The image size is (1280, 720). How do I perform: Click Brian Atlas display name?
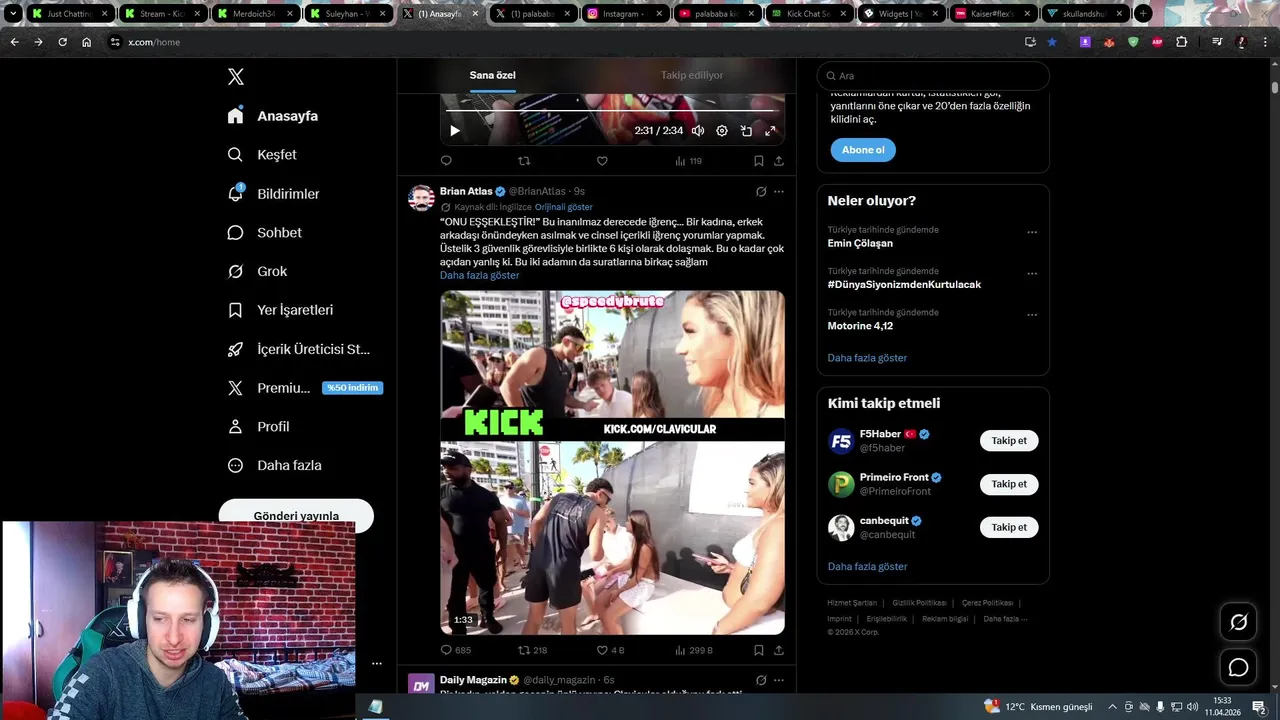466,191
